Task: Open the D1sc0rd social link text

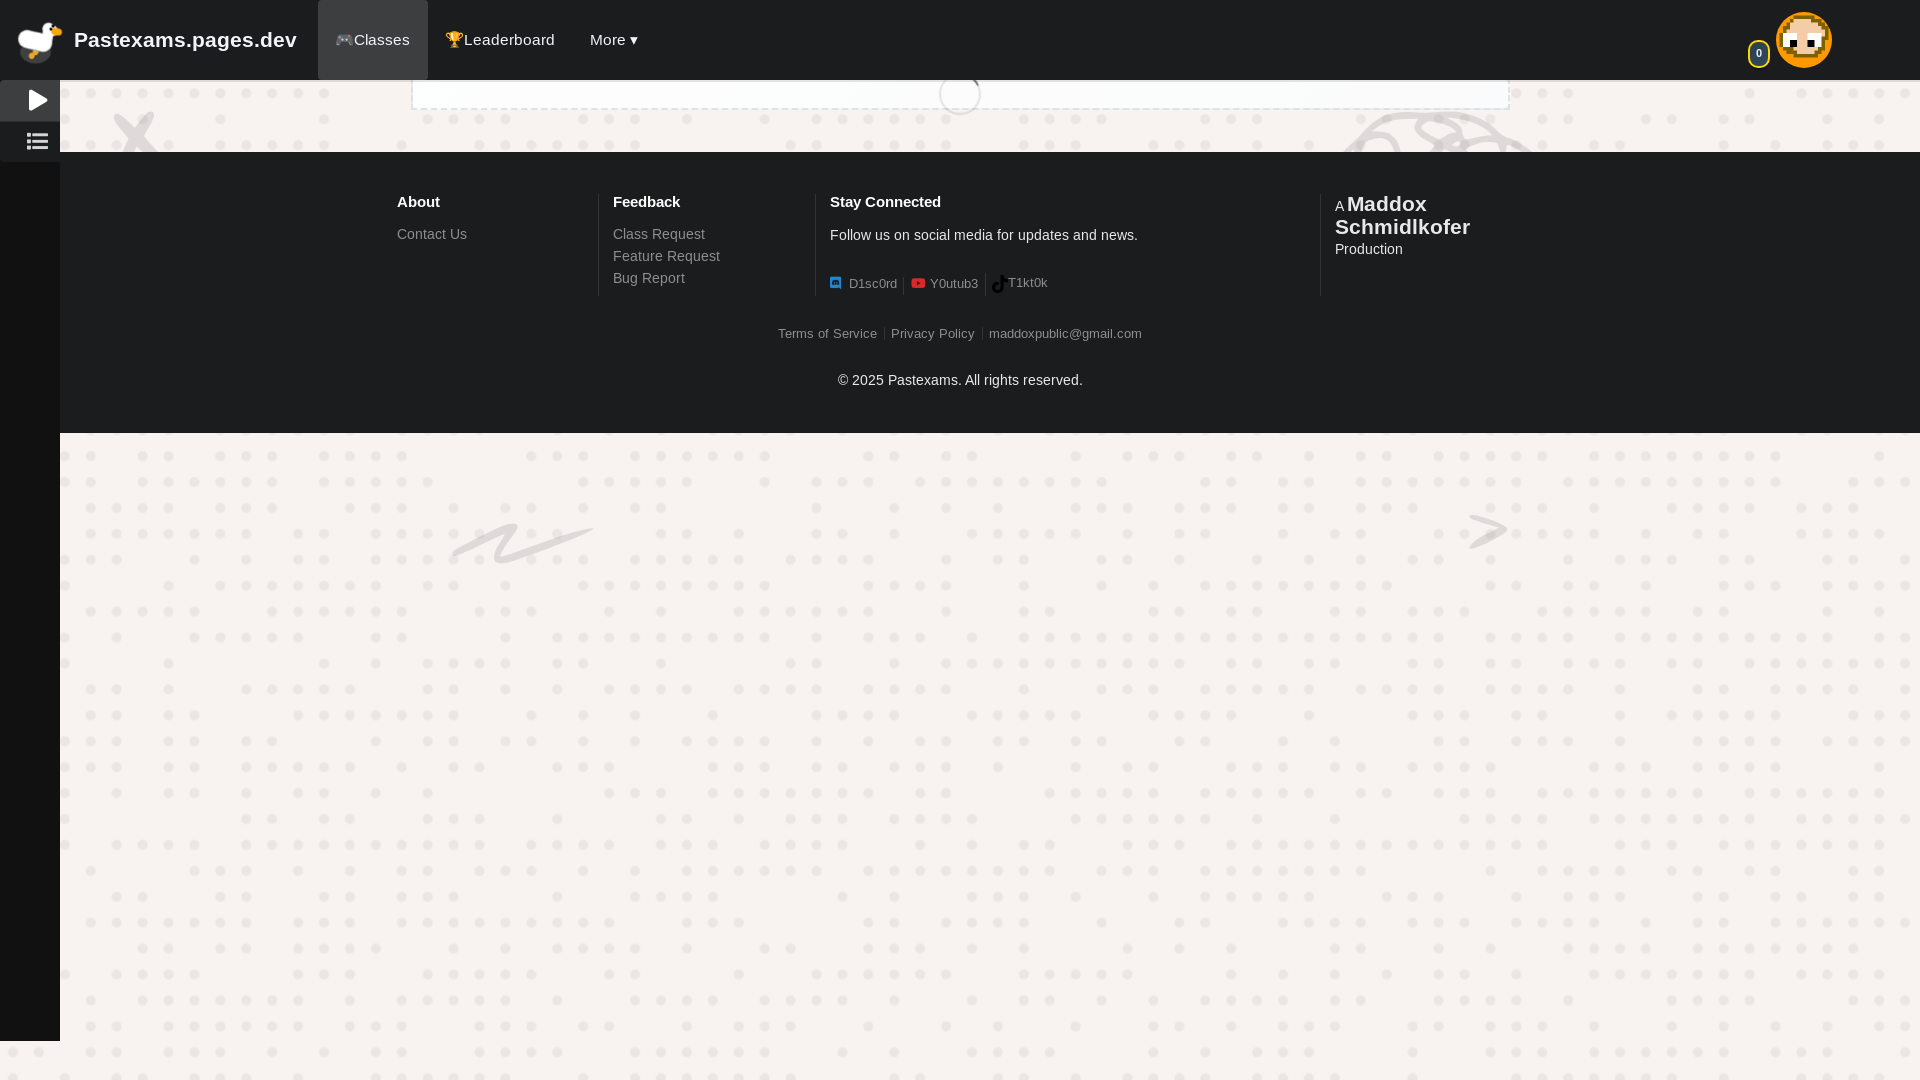Action: 873,284
